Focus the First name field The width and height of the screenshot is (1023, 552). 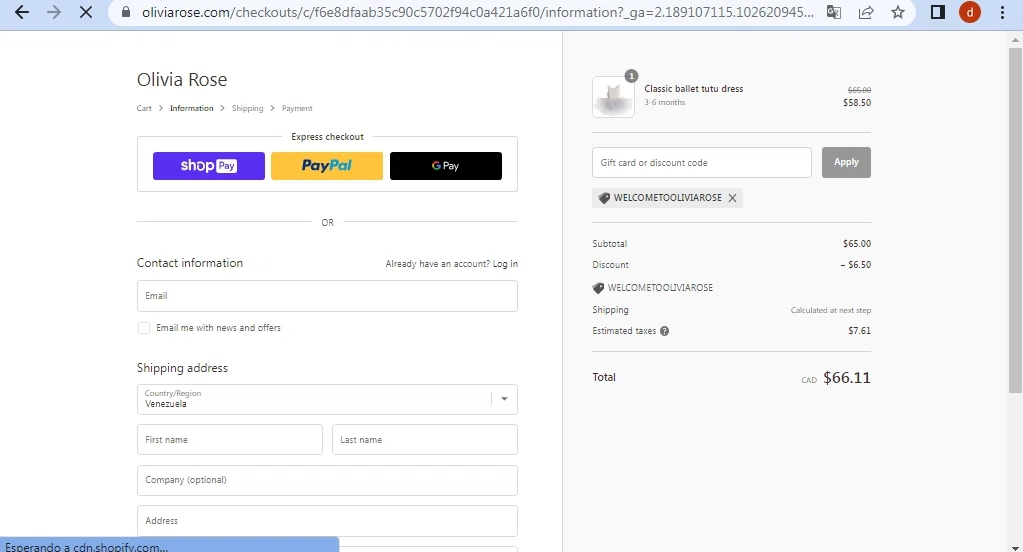230,440
